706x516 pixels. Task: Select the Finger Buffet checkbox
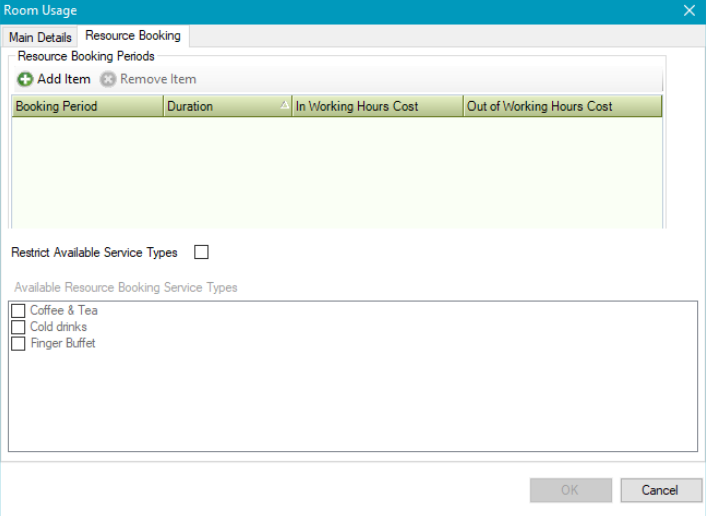(x=18, y=344)
